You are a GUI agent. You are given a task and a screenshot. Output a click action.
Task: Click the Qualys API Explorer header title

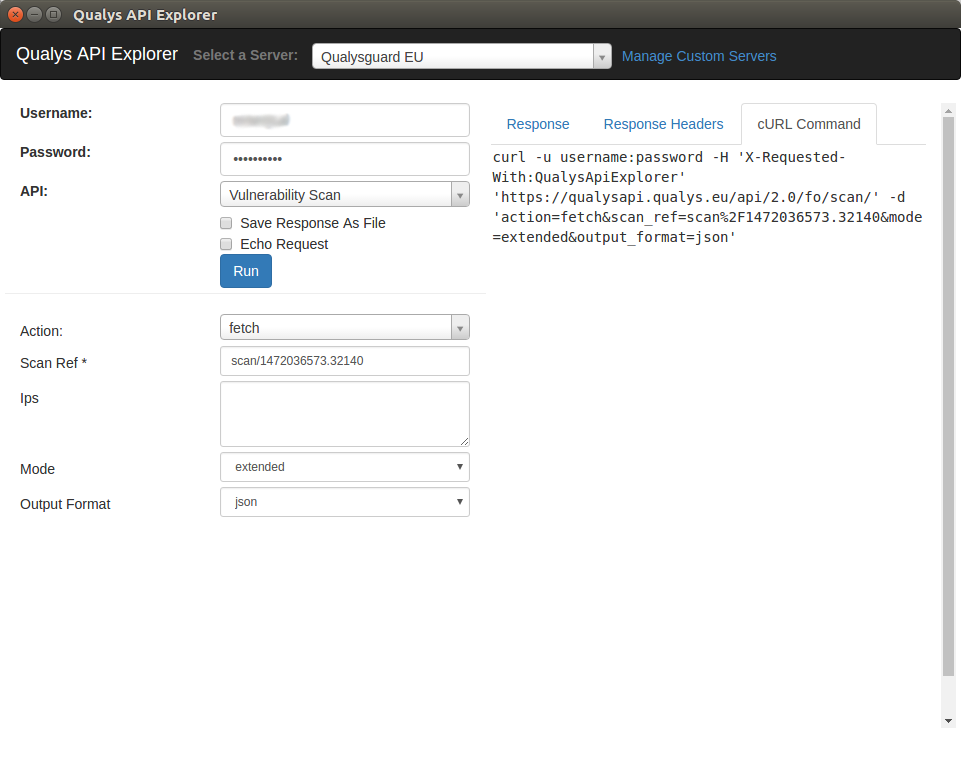[x=97, y=54]
